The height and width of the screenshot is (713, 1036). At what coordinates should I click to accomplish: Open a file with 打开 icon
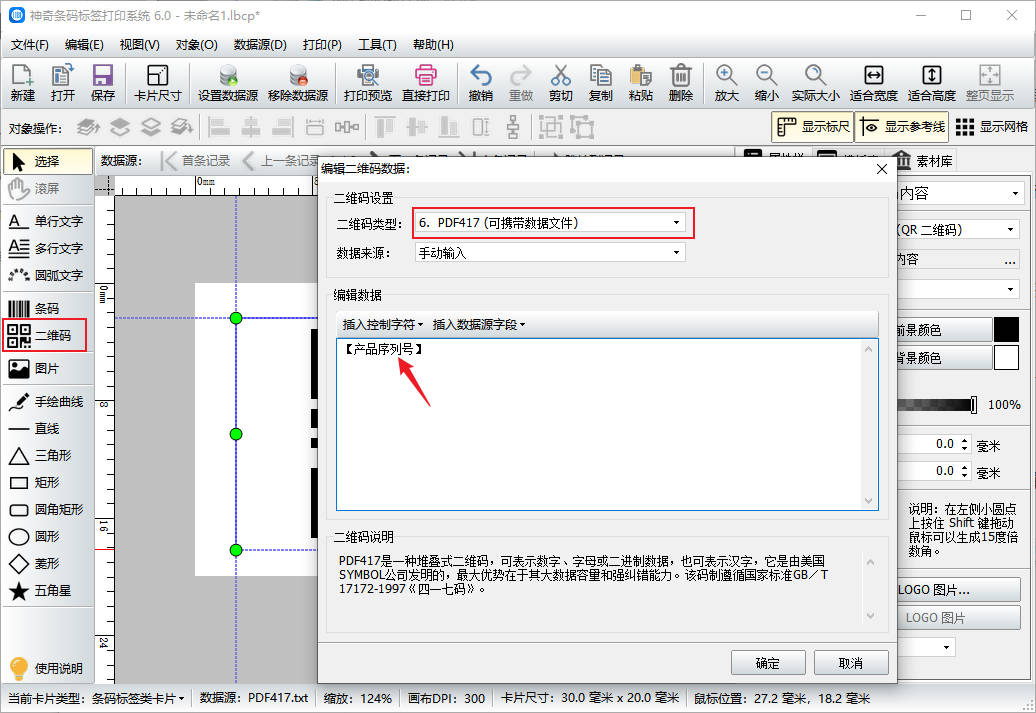[63, 83]
